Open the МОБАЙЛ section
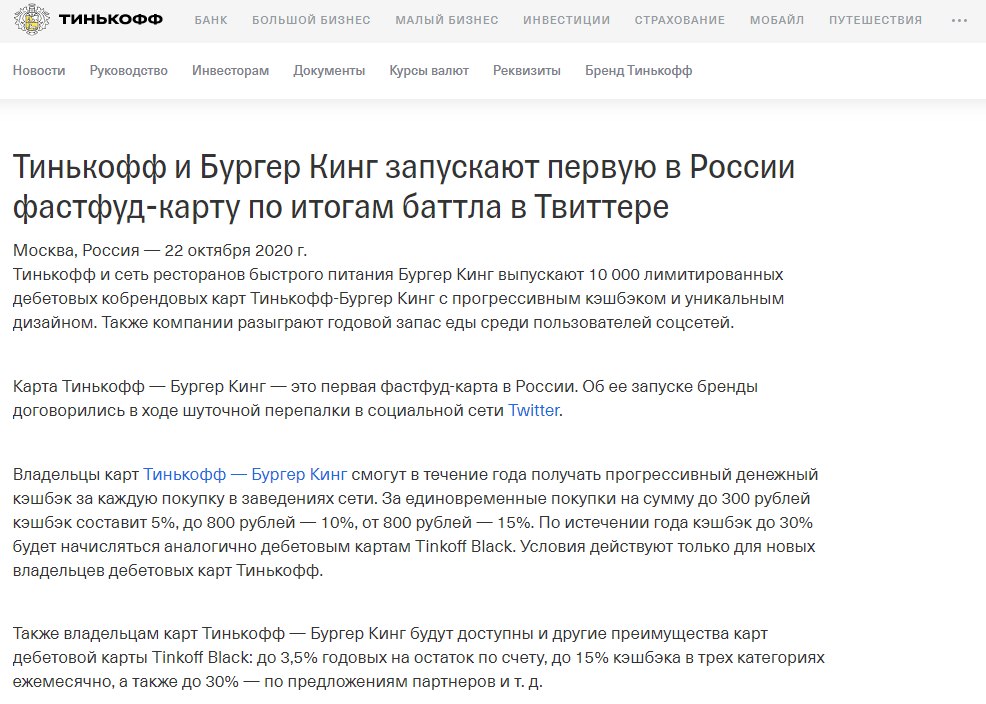 pos(777,20)
